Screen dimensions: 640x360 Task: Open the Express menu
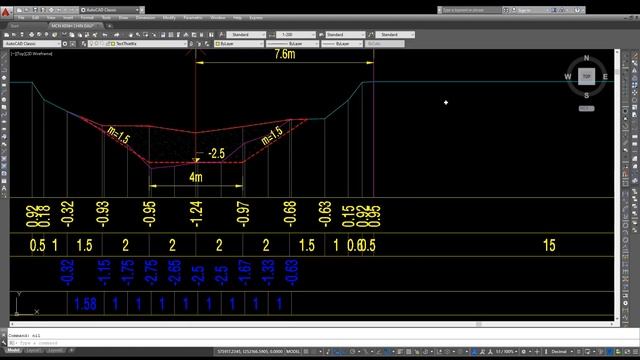[256, 18]
